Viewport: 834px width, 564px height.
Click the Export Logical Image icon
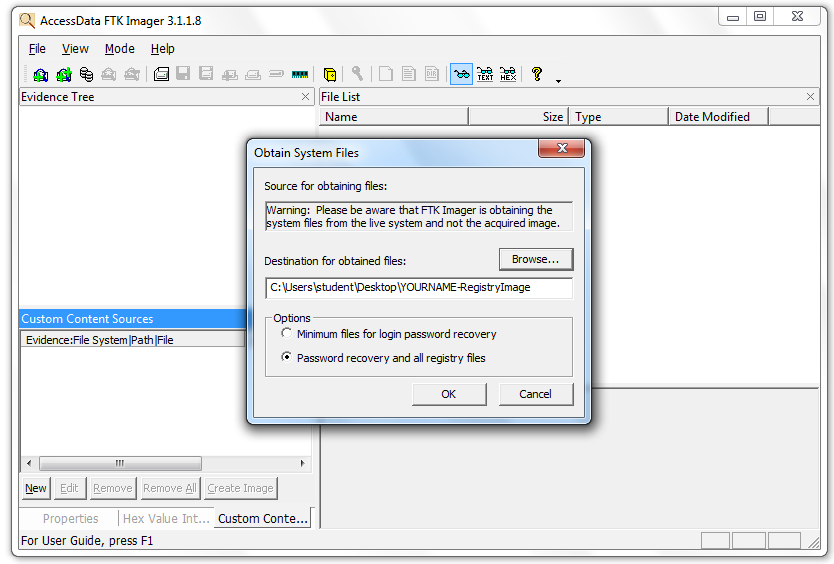click(206, 74)
